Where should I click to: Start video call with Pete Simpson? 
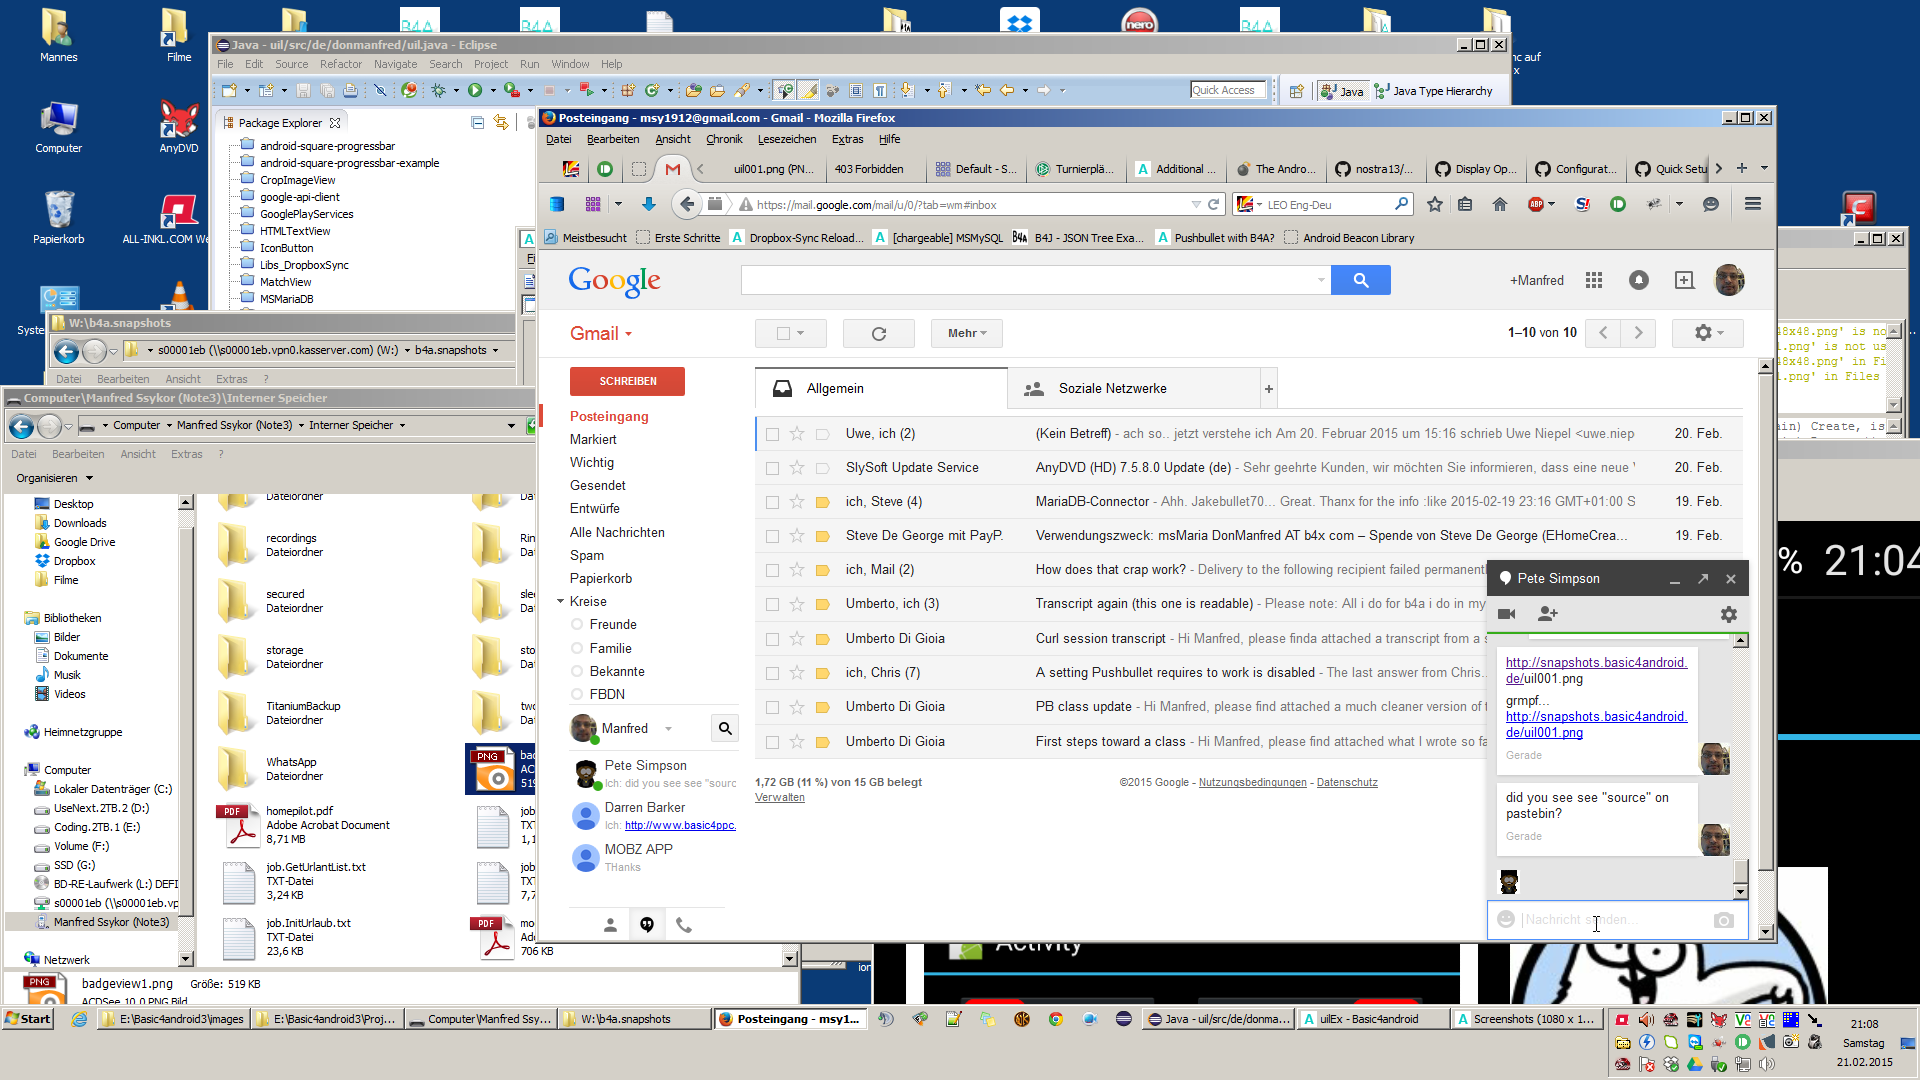point(1507,614)
